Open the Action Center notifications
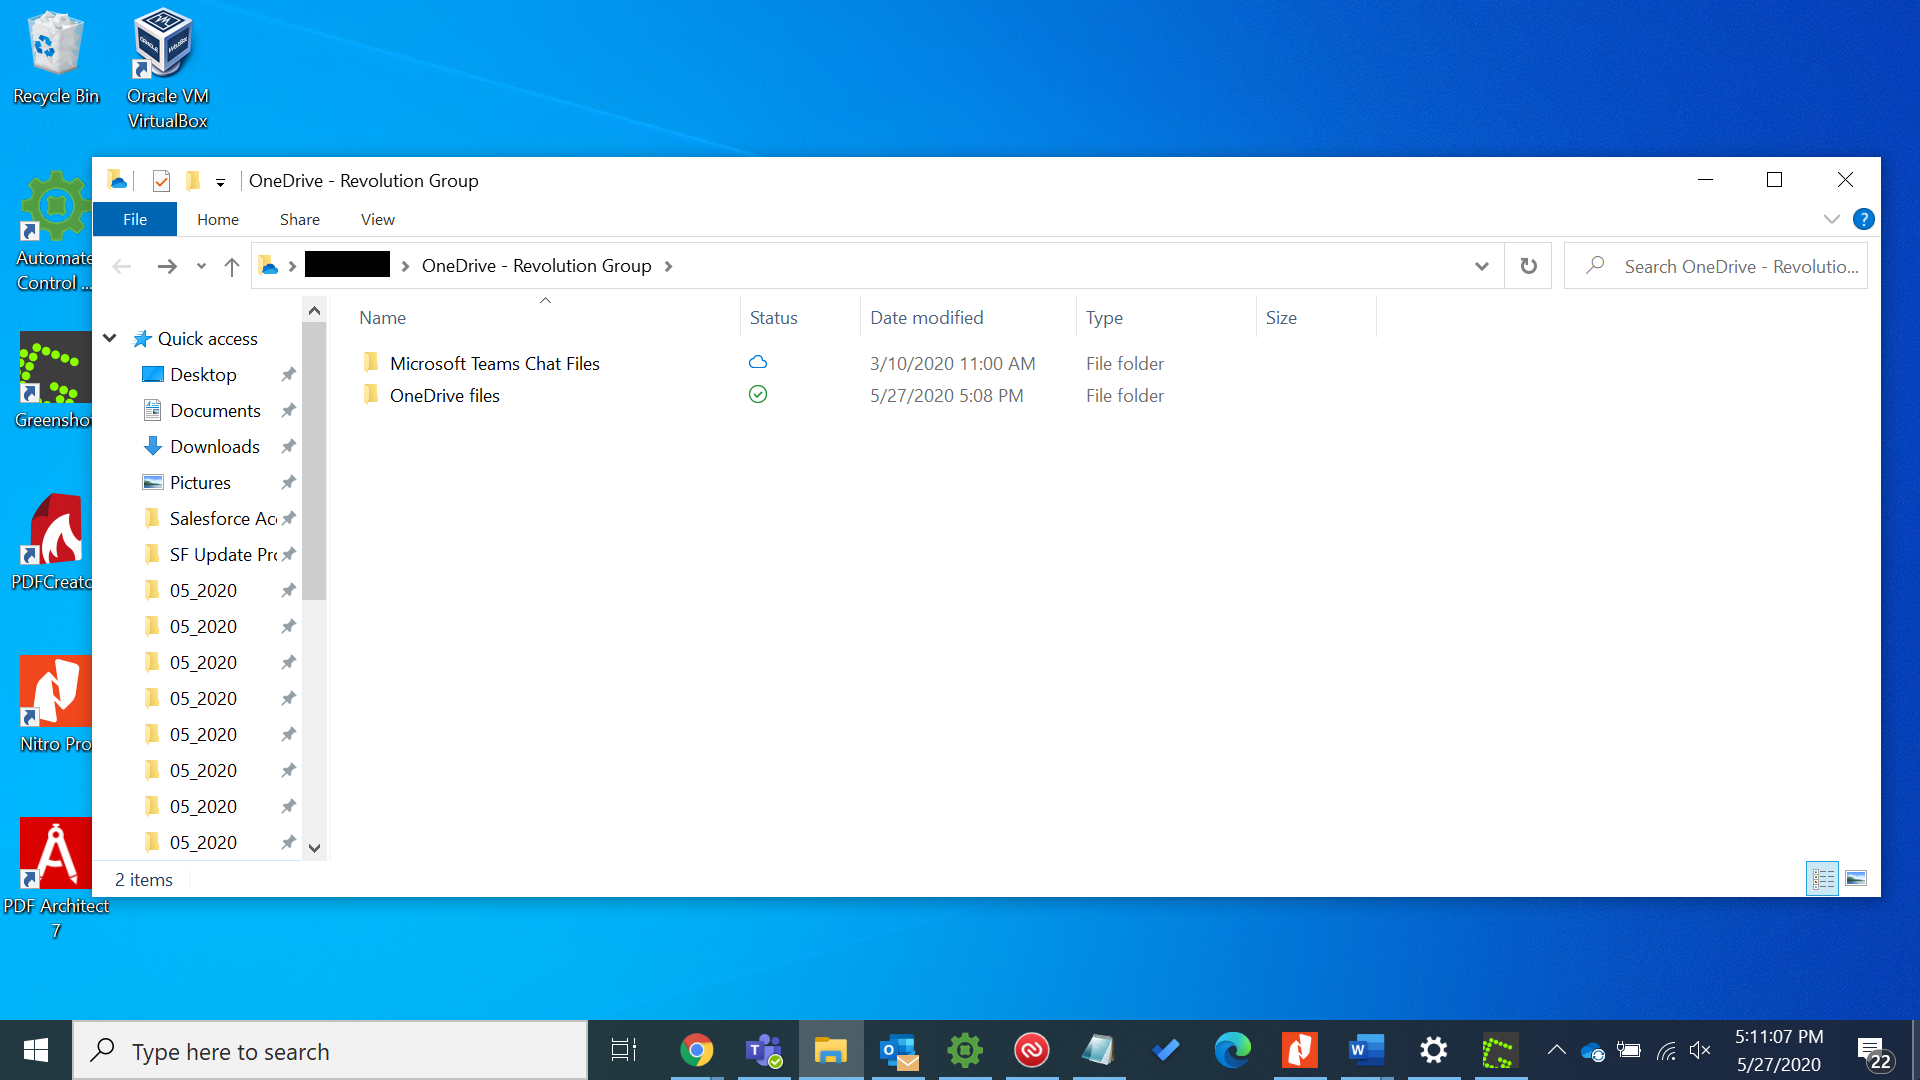Screen dimensions: 1920x1080 click(x=1875, y=1052)
